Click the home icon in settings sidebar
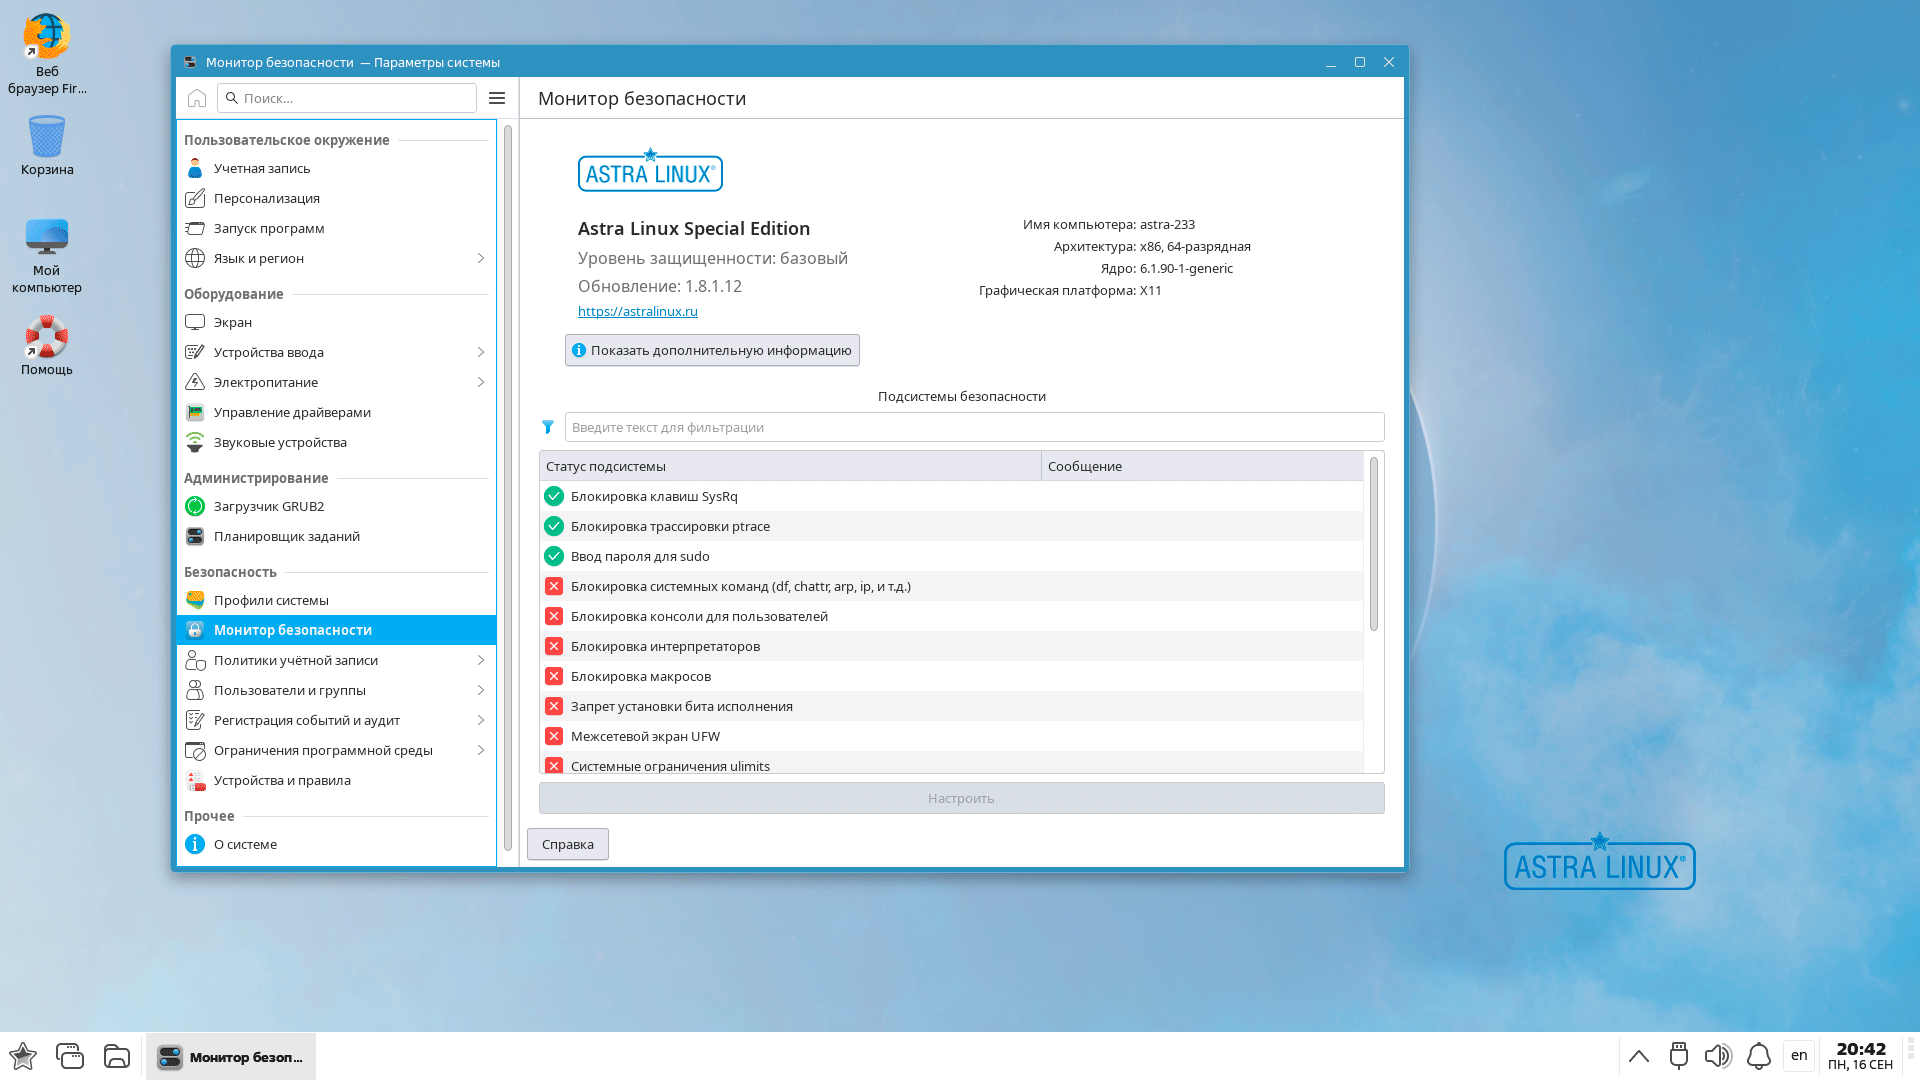The image size is (1920, 1080). 197,98
